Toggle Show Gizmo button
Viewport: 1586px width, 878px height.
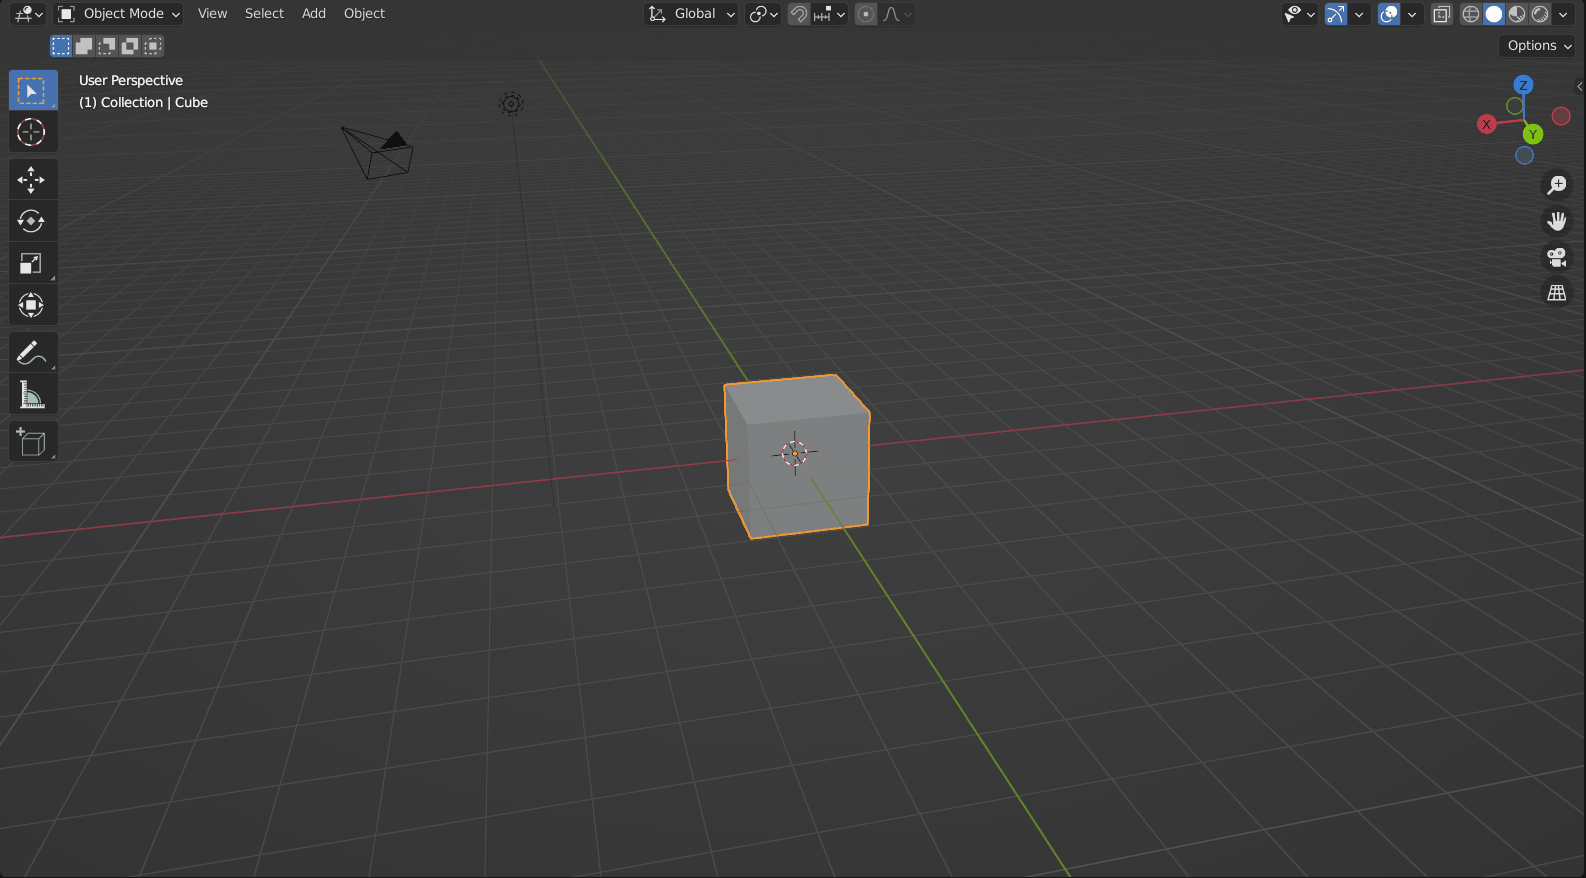click(1336, 14)
